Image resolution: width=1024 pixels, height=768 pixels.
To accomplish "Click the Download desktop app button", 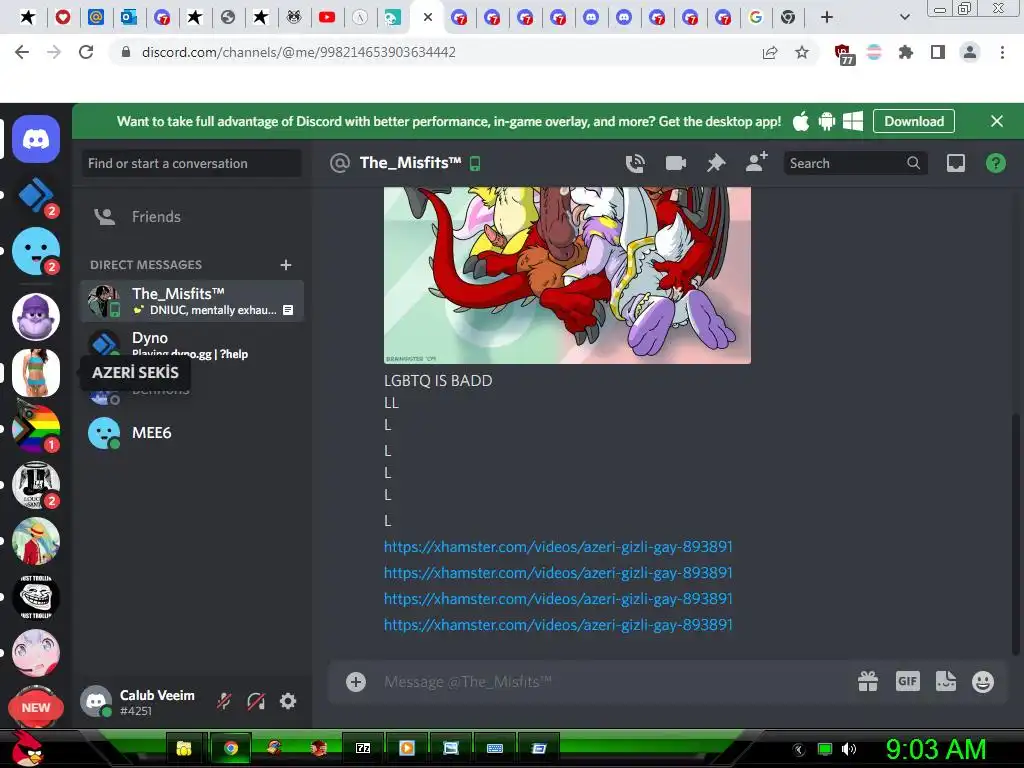I will [x=914, y=121].
